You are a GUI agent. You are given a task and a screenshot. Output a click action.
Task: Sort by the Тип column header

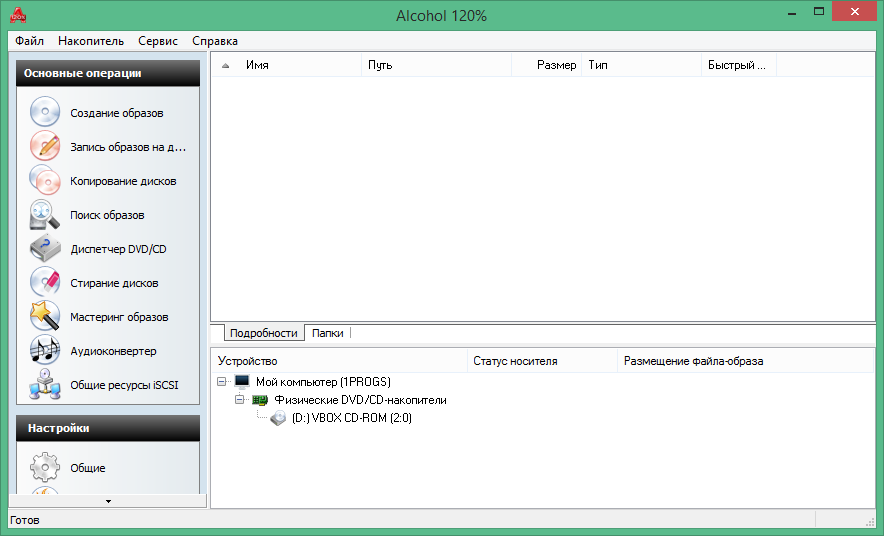click(x=642, y=65)
